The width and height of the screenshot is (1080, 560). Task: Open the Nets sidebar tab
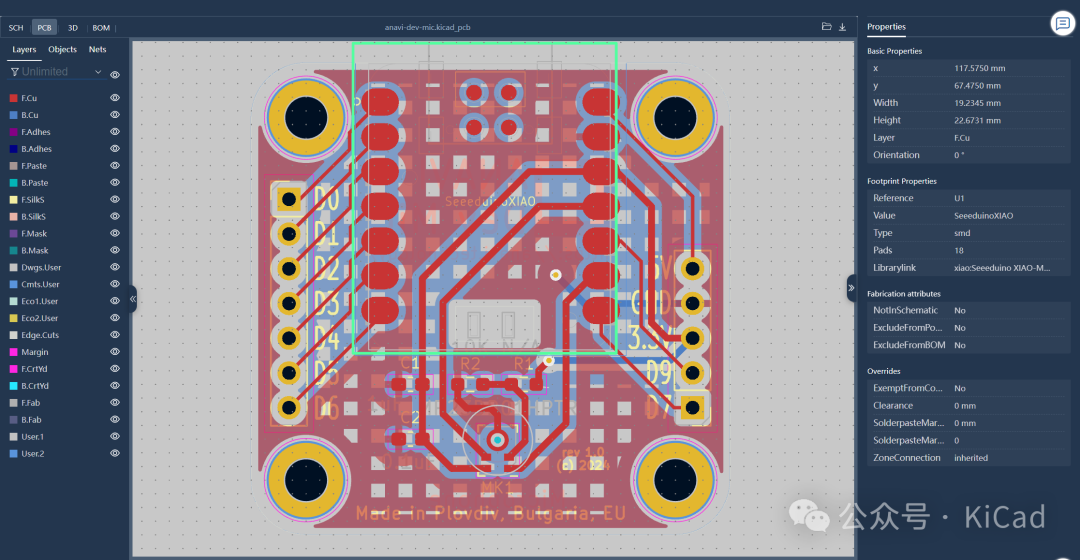tap(97, 50)
